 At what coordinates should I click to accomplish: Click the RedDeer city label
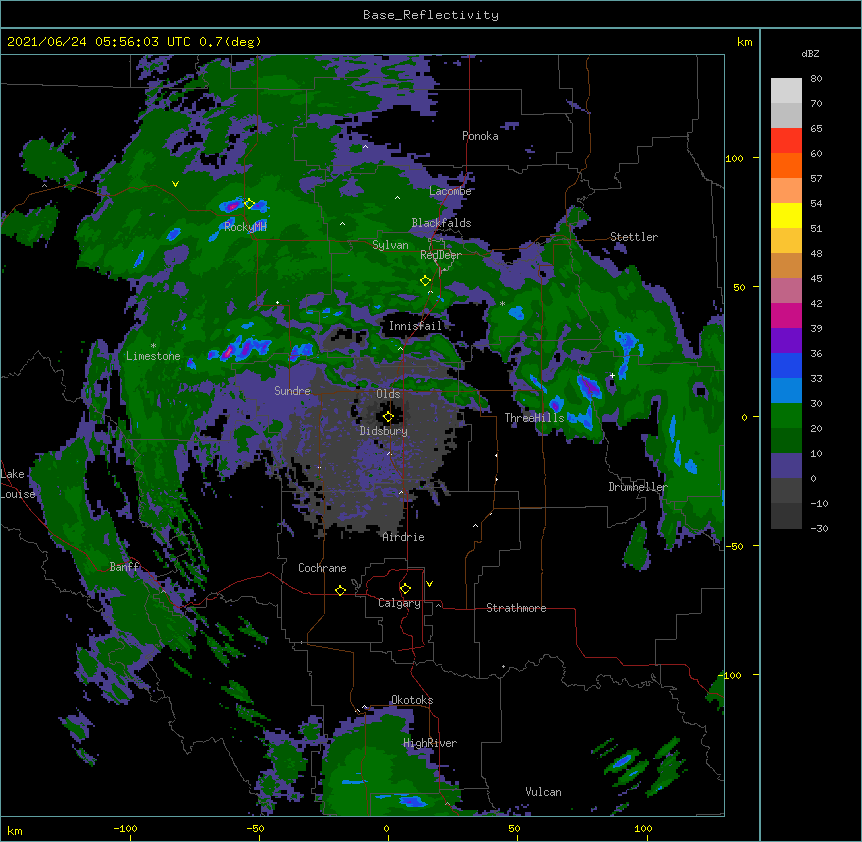[x=441, y=255]
